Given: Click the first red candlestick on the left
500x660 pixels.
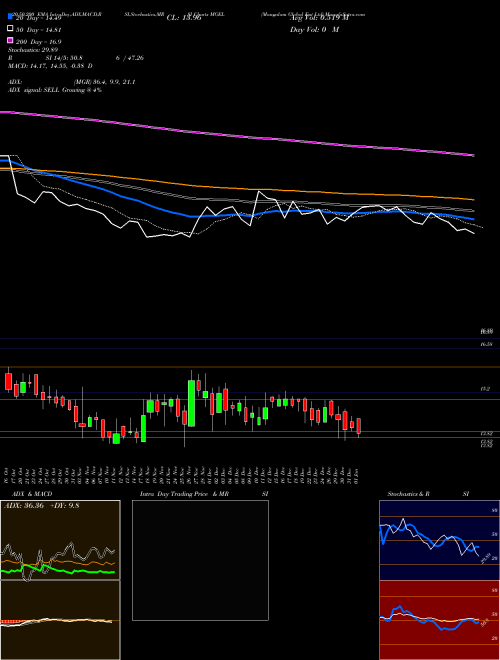Looking at the screenshot, I should pos(8,381).
